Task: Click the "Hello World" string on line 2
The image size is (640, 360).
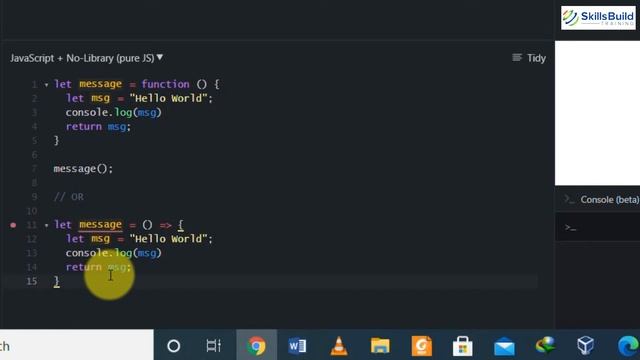Action: point(168,98)
